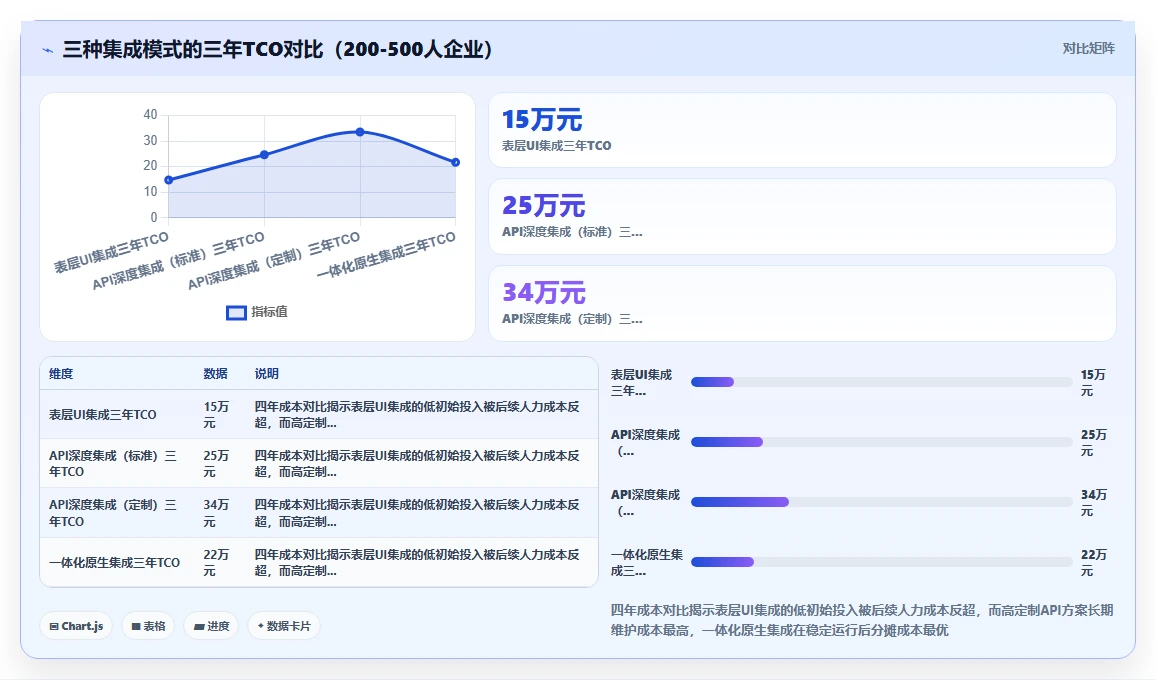The height and width of the screenshot is (680, 1156).
Task: Click the description in the 一体化原生集成 row
Action: [417, 563]
